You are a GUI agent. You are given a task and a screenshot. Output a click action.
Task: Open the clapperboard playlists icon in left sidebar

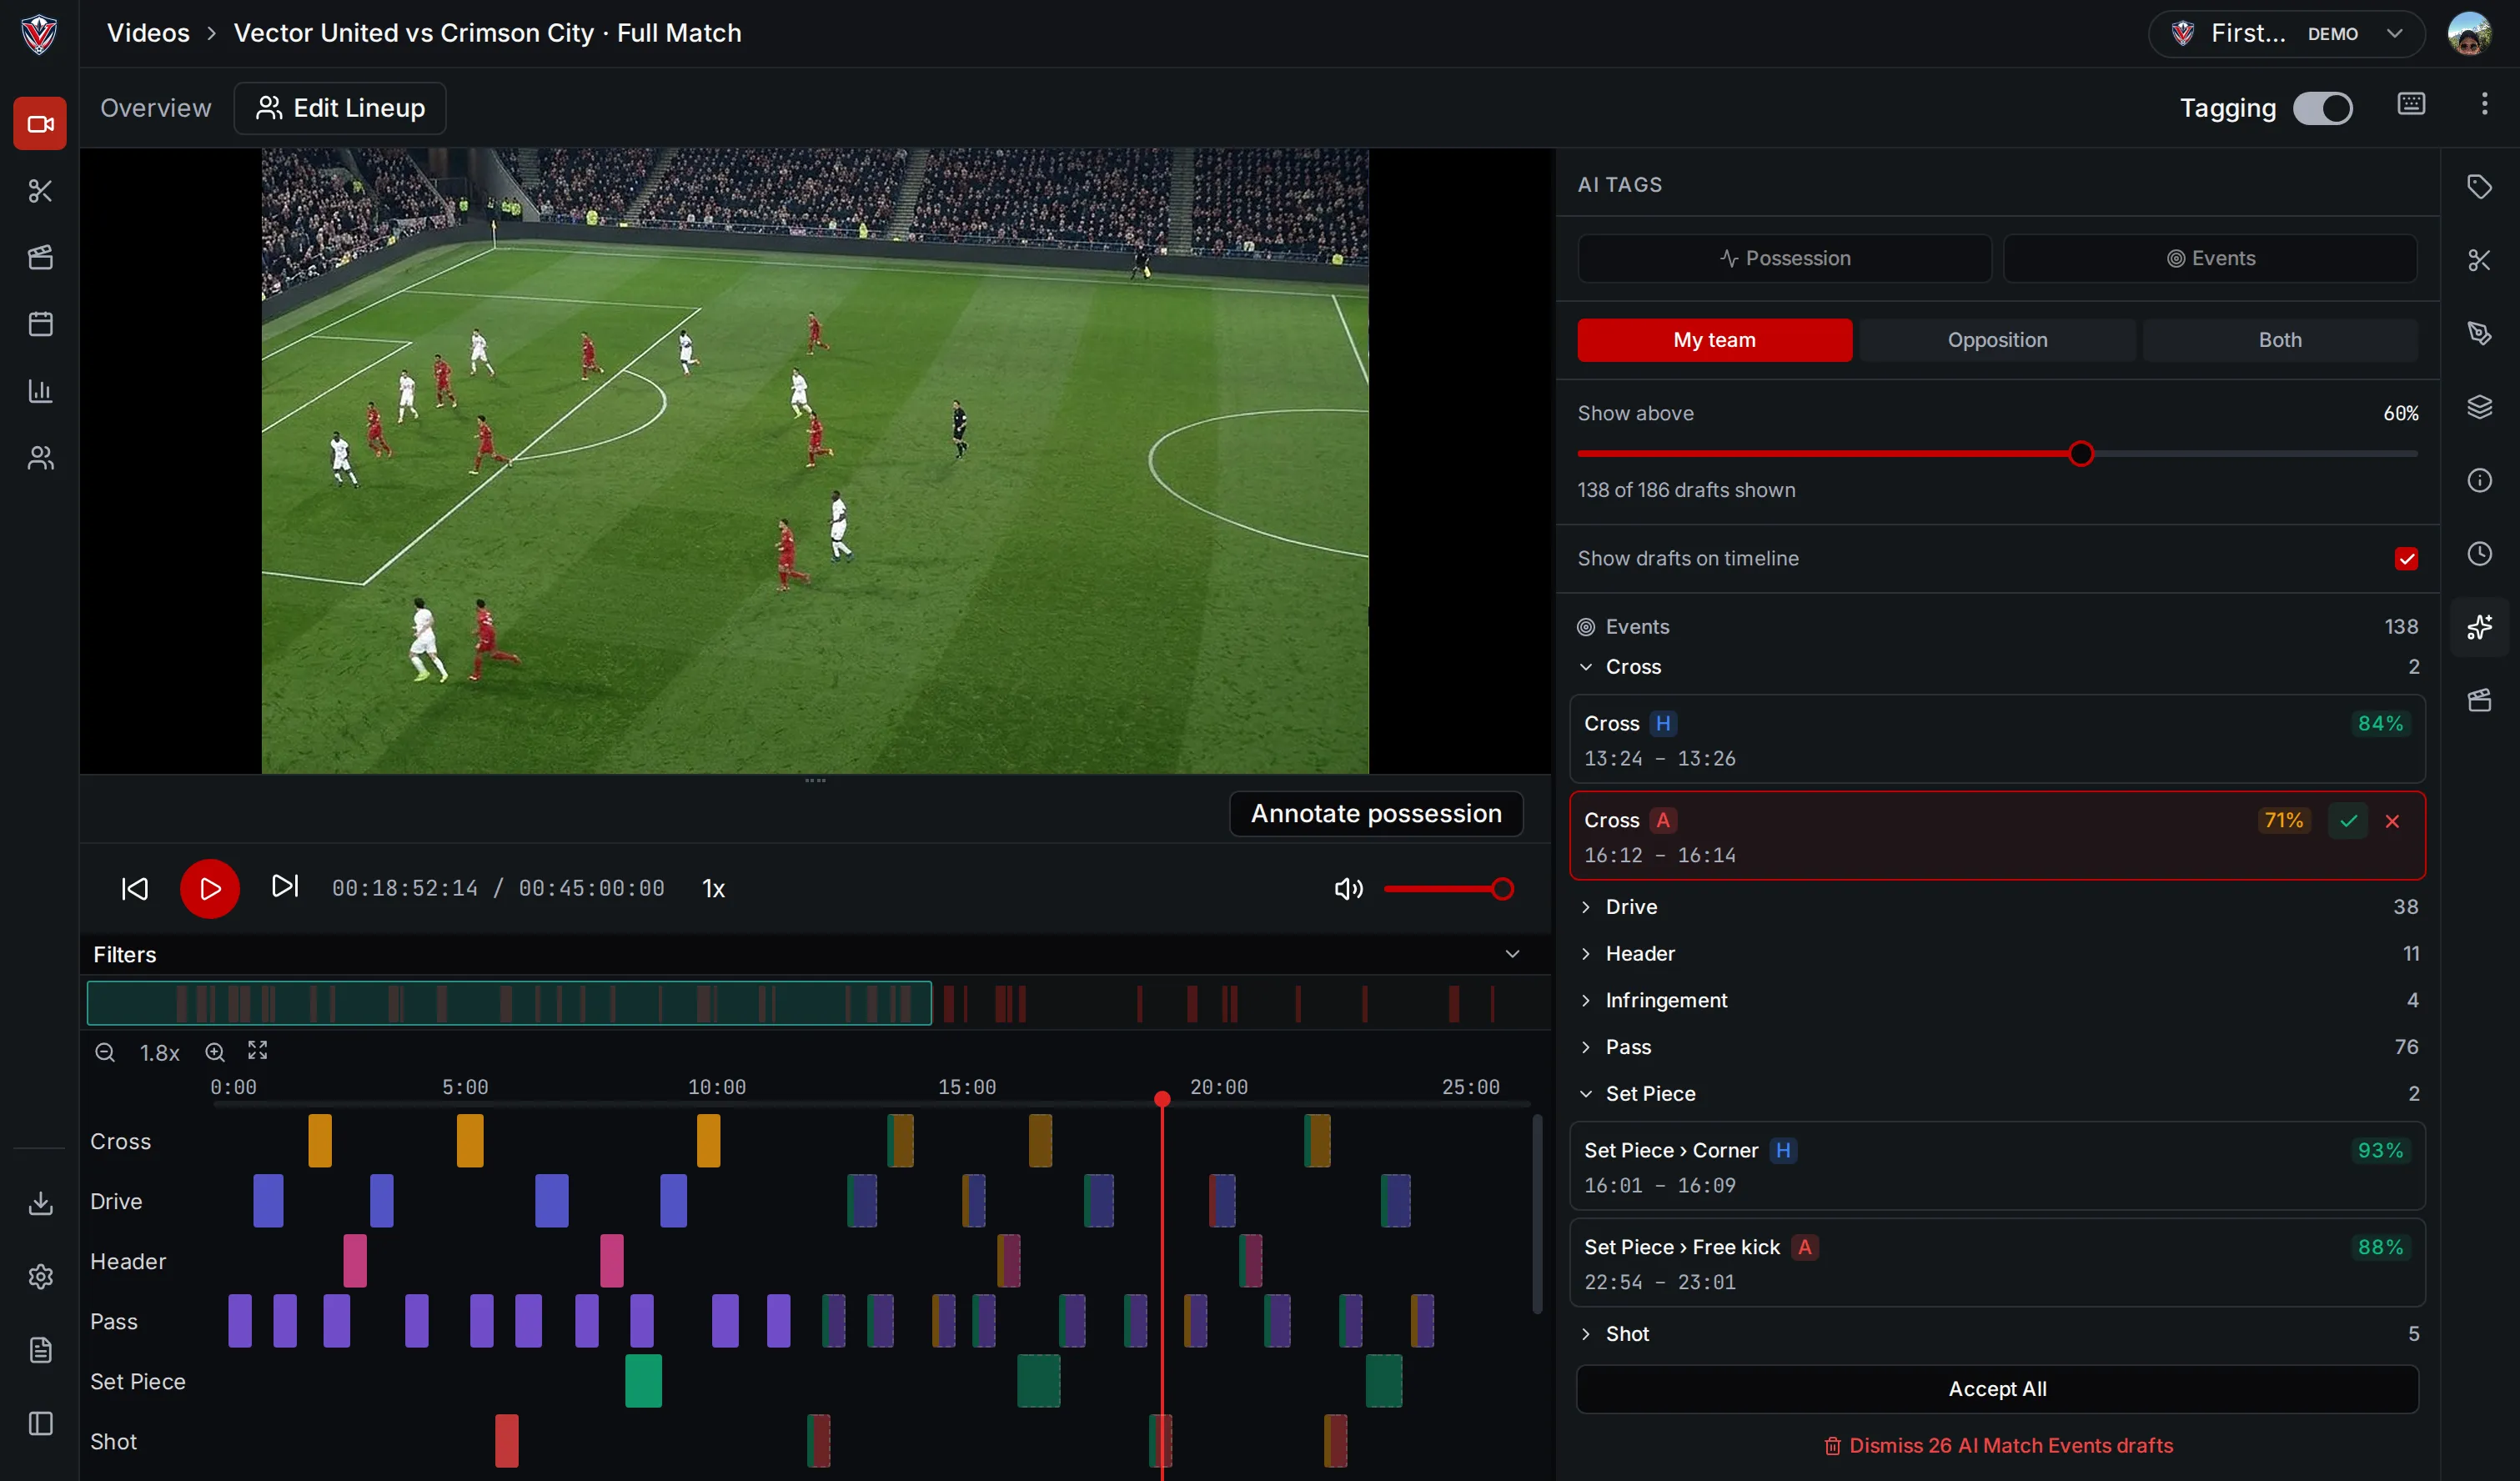40,257
